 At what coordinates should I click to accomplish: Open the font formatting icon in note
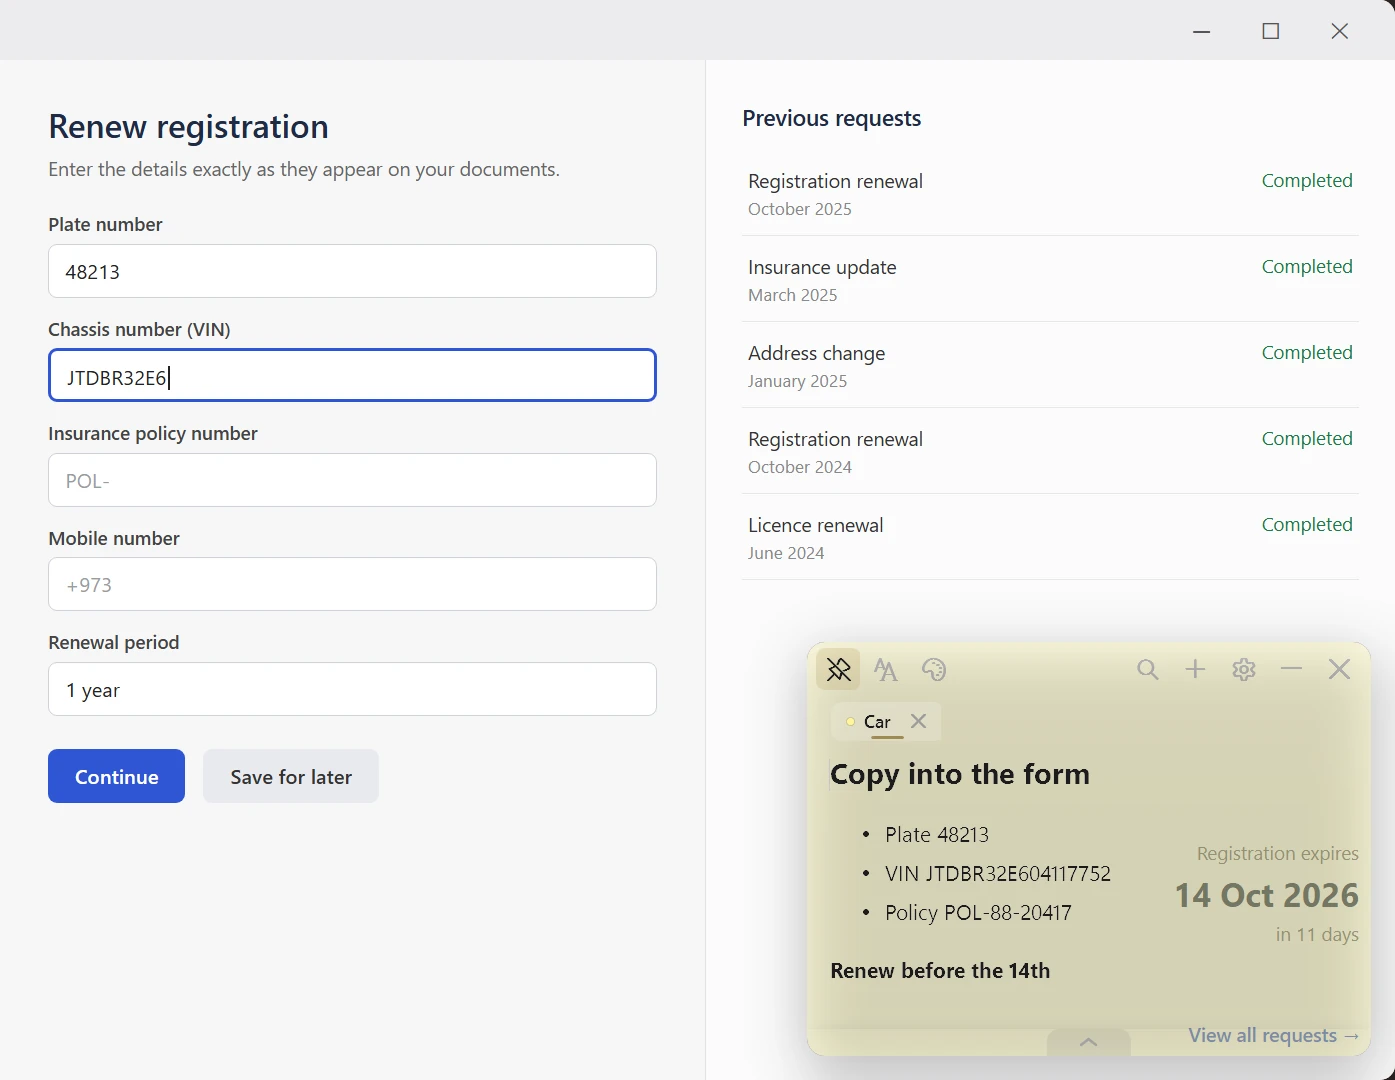tap(885, 669)
